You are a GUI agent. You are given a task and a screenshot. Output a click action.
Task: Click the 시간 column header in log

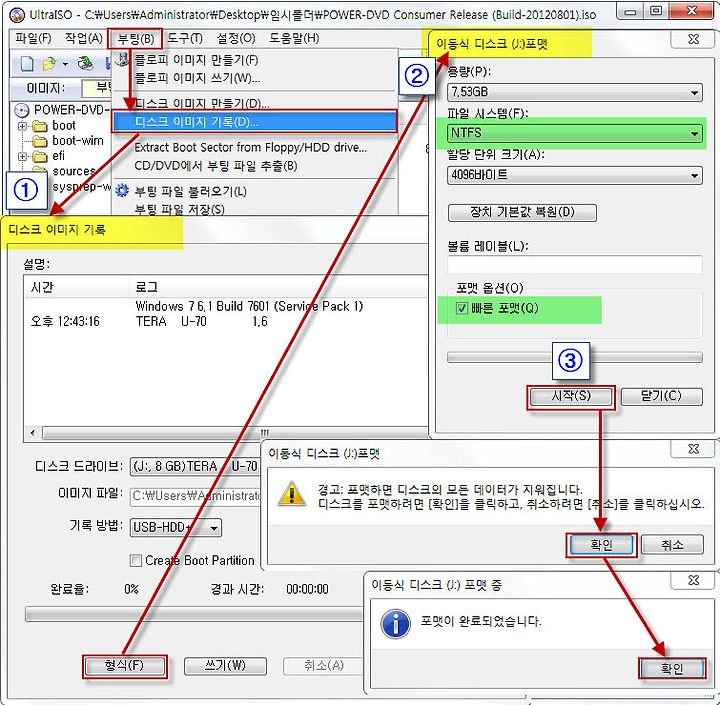[x=77, y=287]
